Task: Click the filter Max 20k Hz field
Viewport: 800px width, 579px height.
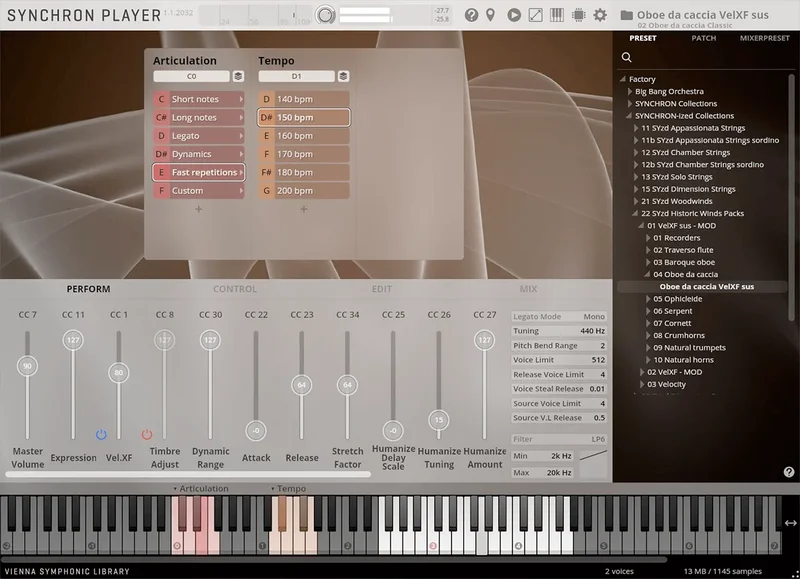Action: click(x=543, y=473)
